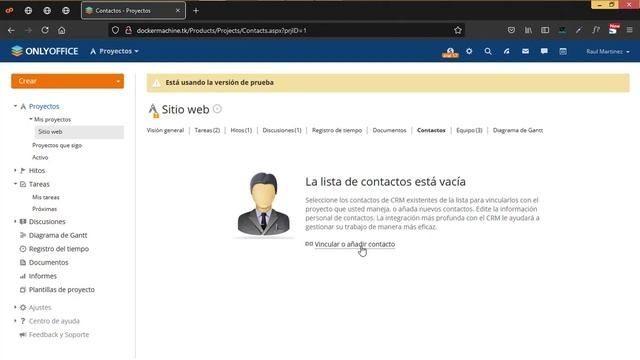640x360 pixels.
Task: Switch to the Discusiones (1) tab
Action: [282, 130]
